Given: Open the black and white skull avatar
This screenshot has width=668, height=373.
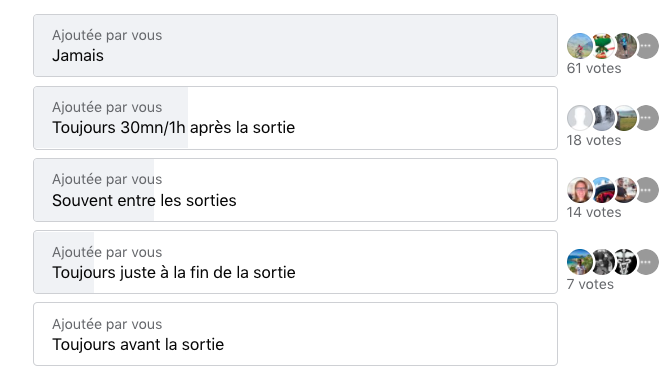Looking at the screenshot, I should pos(625,262).
